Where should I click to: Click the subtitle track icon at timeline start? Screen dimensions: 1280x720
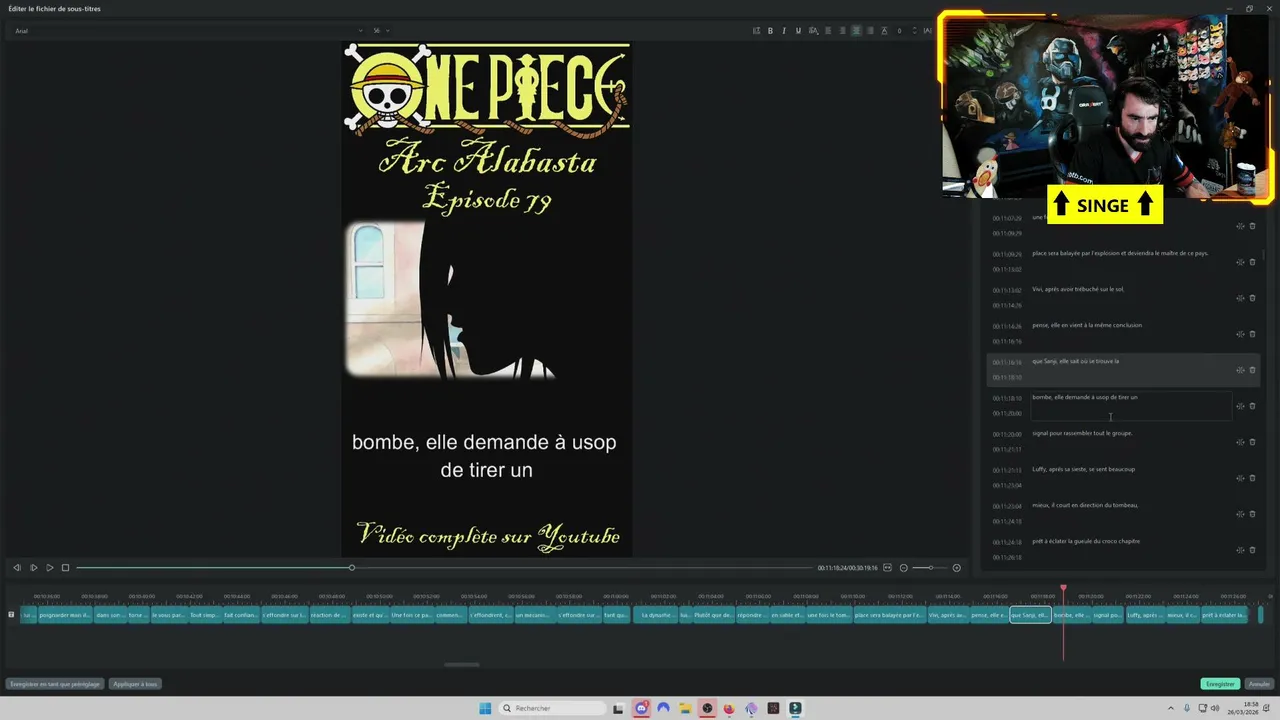(11, 615)
